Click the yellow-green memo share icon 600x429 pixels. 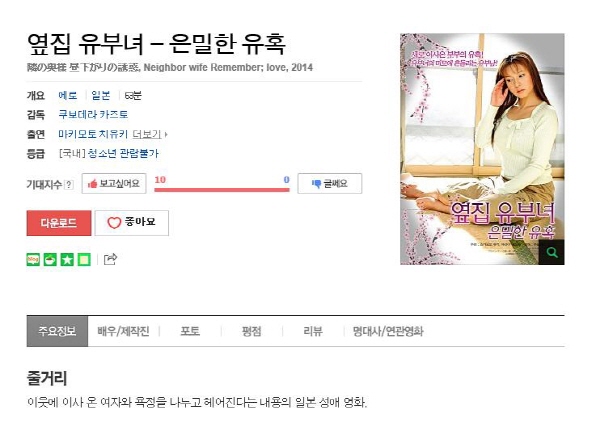click(84, 259)
